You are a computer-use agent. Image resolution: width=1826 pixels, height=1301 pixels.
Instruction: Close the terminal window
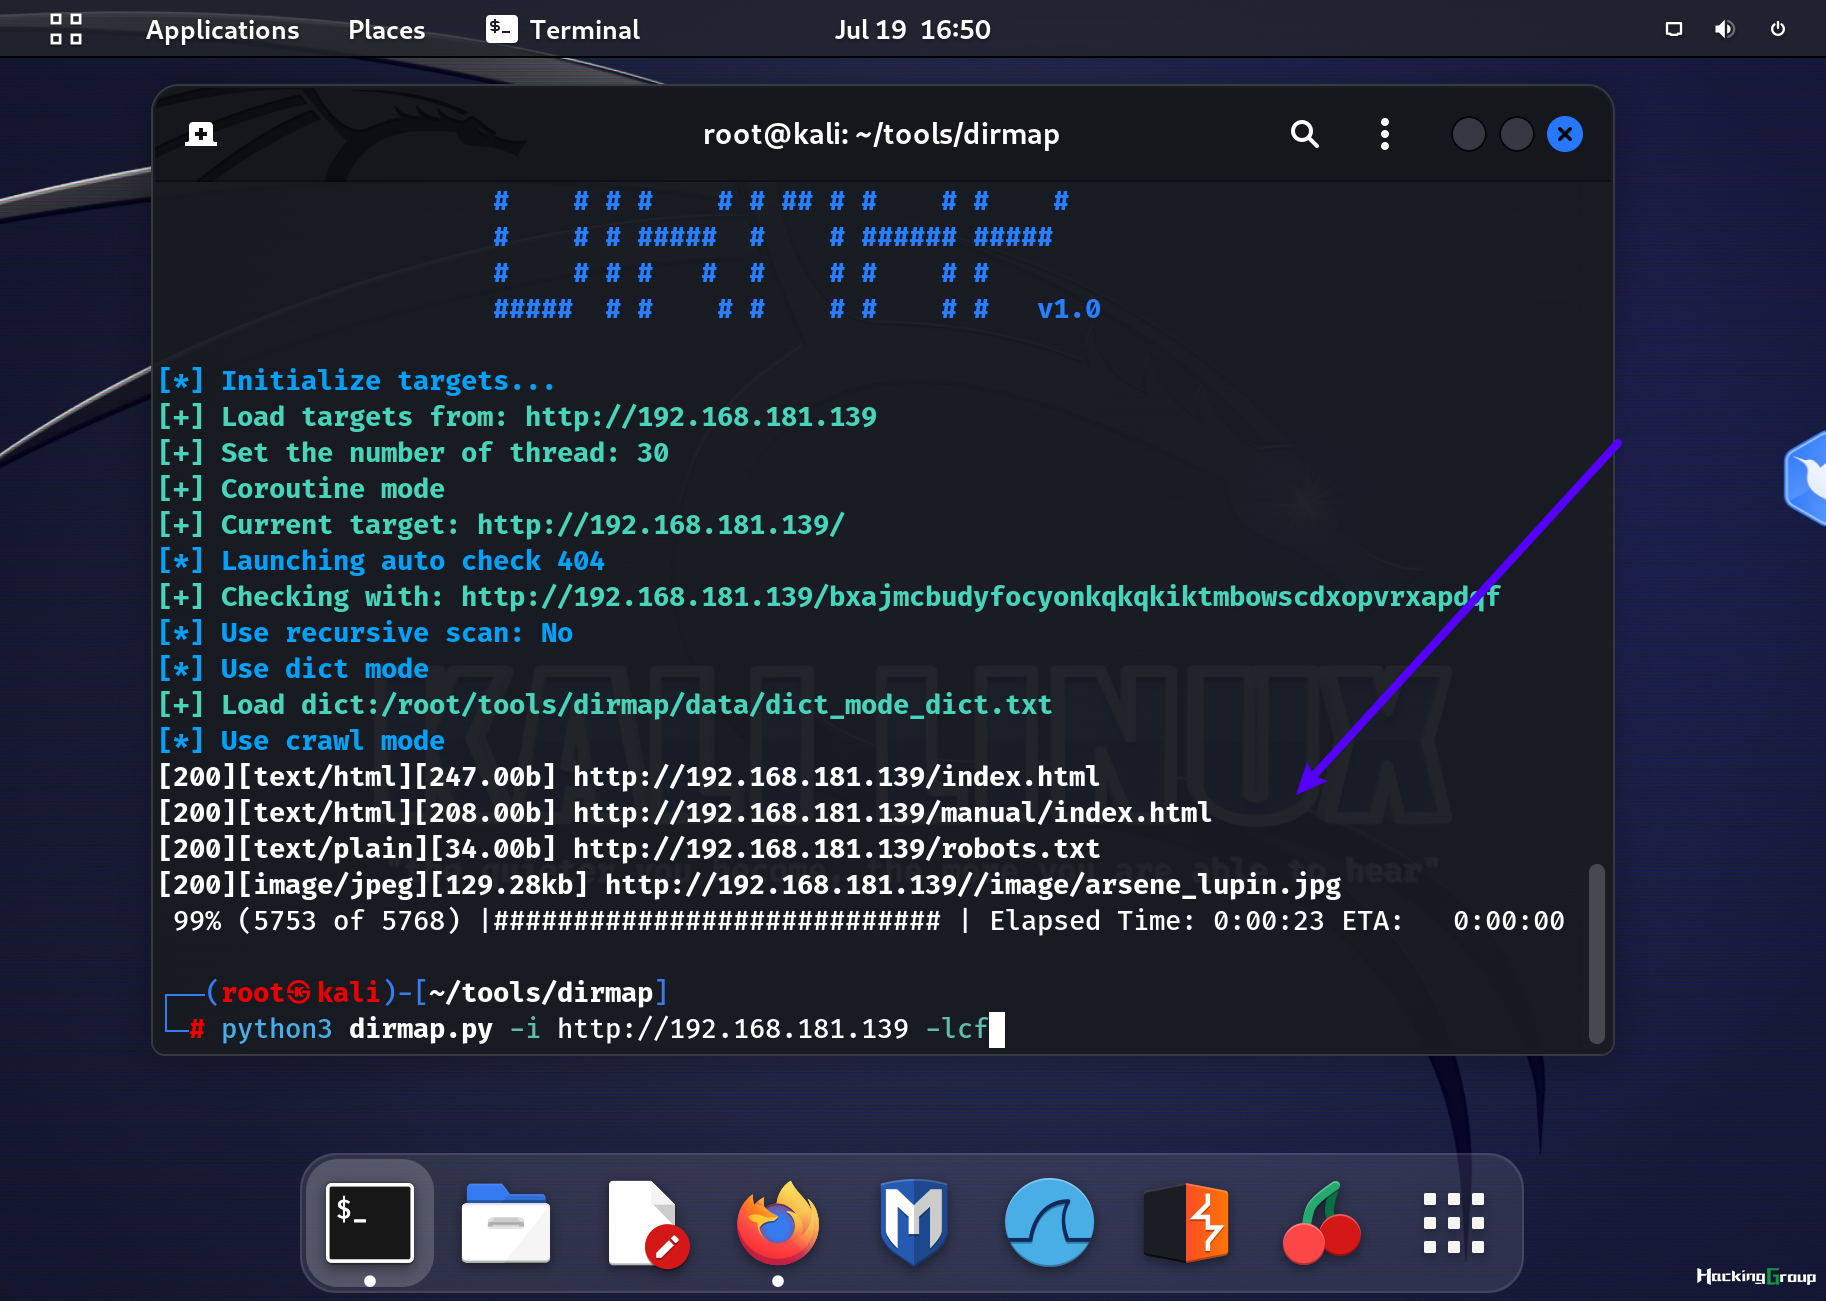pyautogui.click(x=1564, y=134)
